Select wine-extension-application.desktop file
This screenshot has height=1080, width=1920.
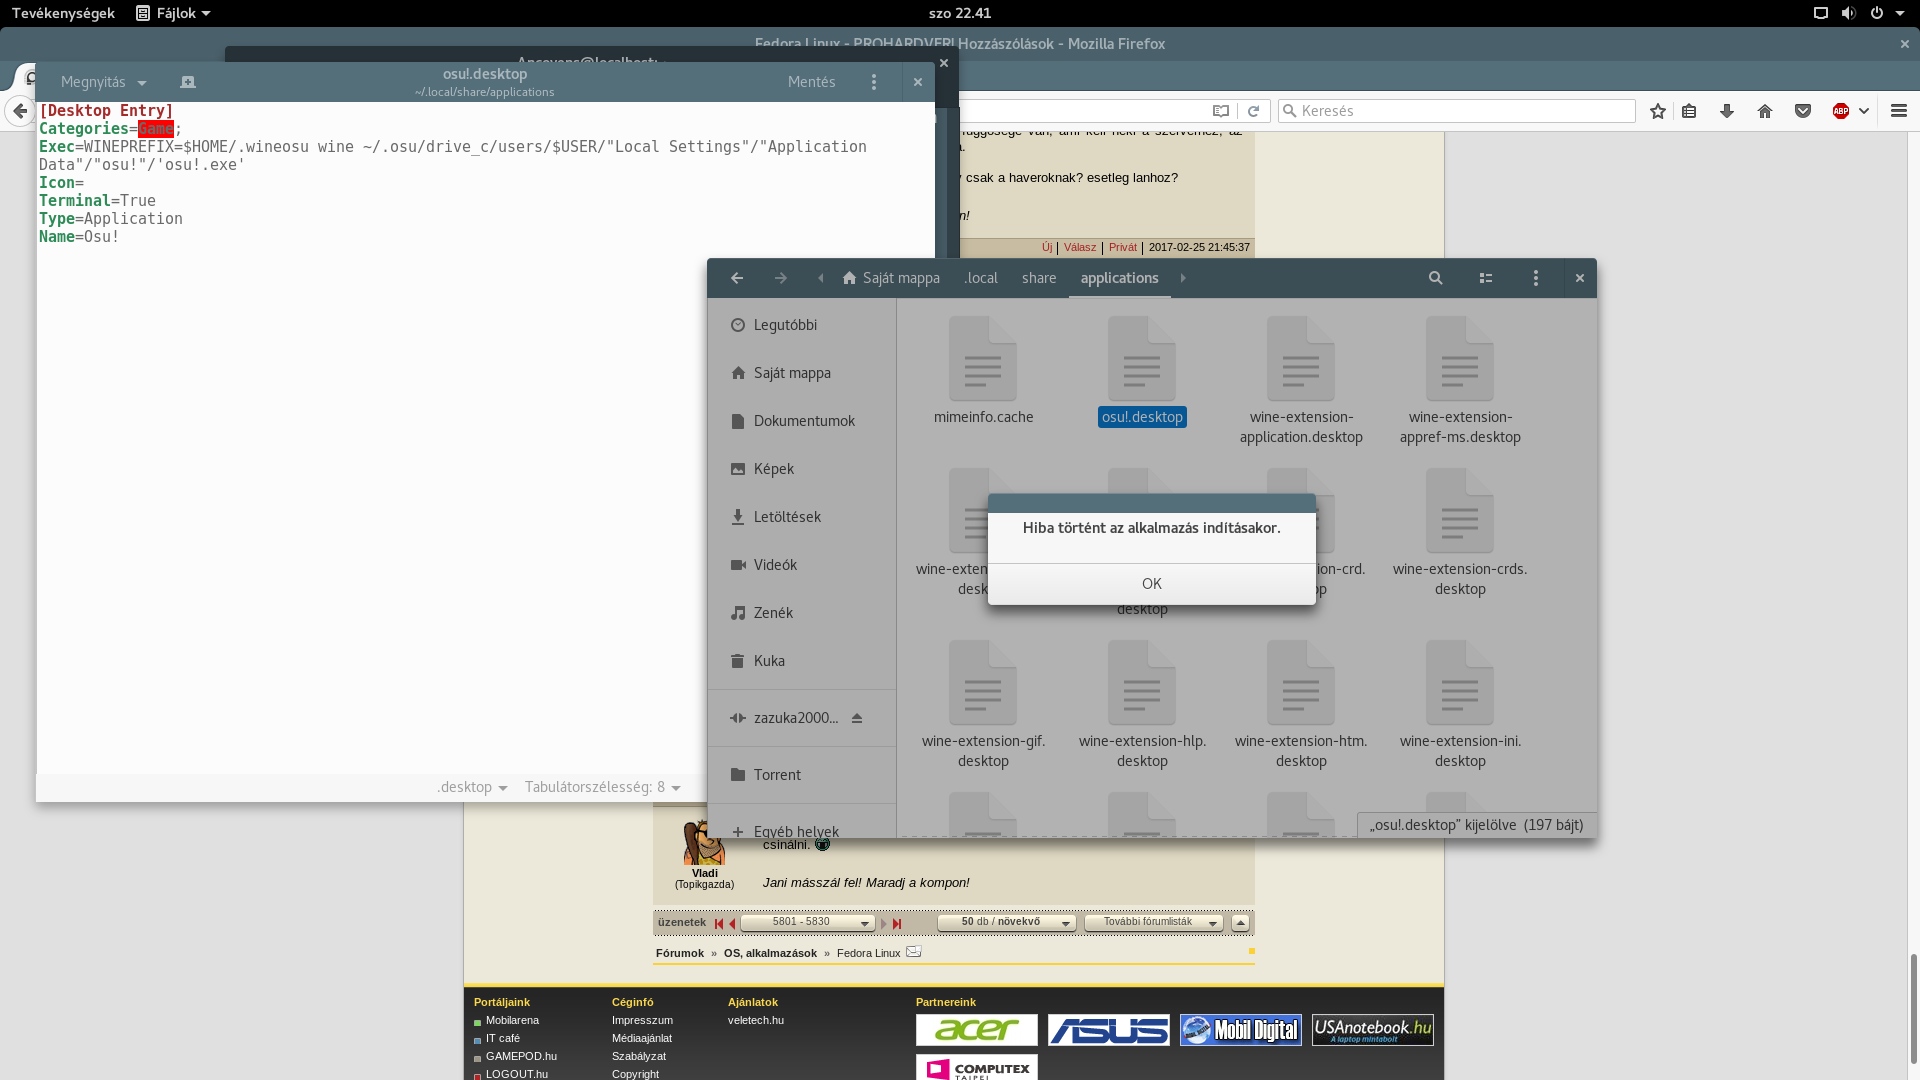tap(1301, 381)
